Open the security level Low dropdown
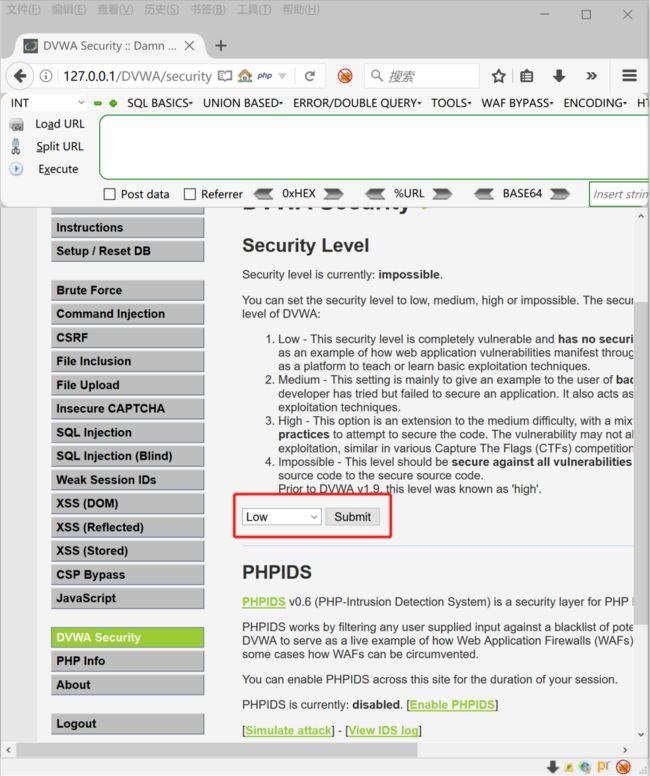Viewport: 650px width, 776px height. click(282, 517)
